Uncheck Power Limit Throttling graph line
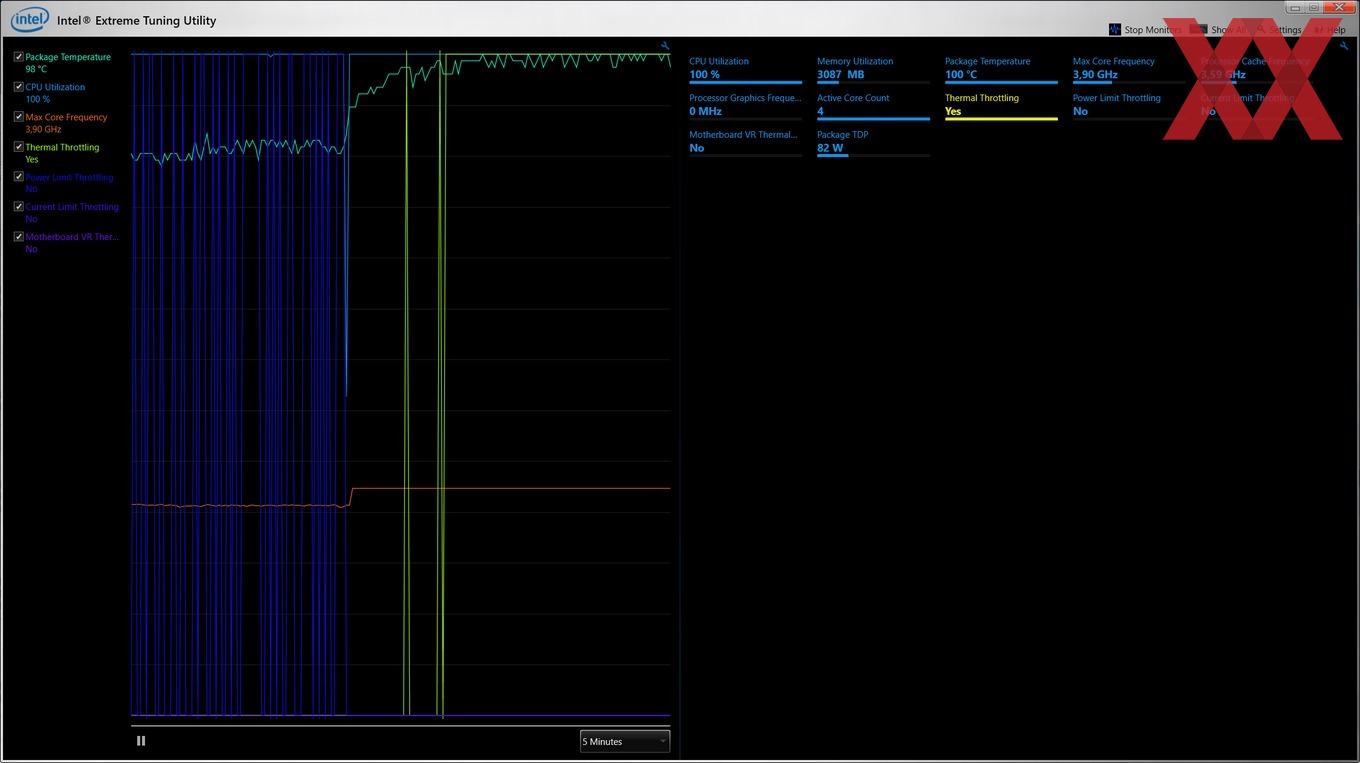The image size is (1360, 763). (x=18, y=177)
